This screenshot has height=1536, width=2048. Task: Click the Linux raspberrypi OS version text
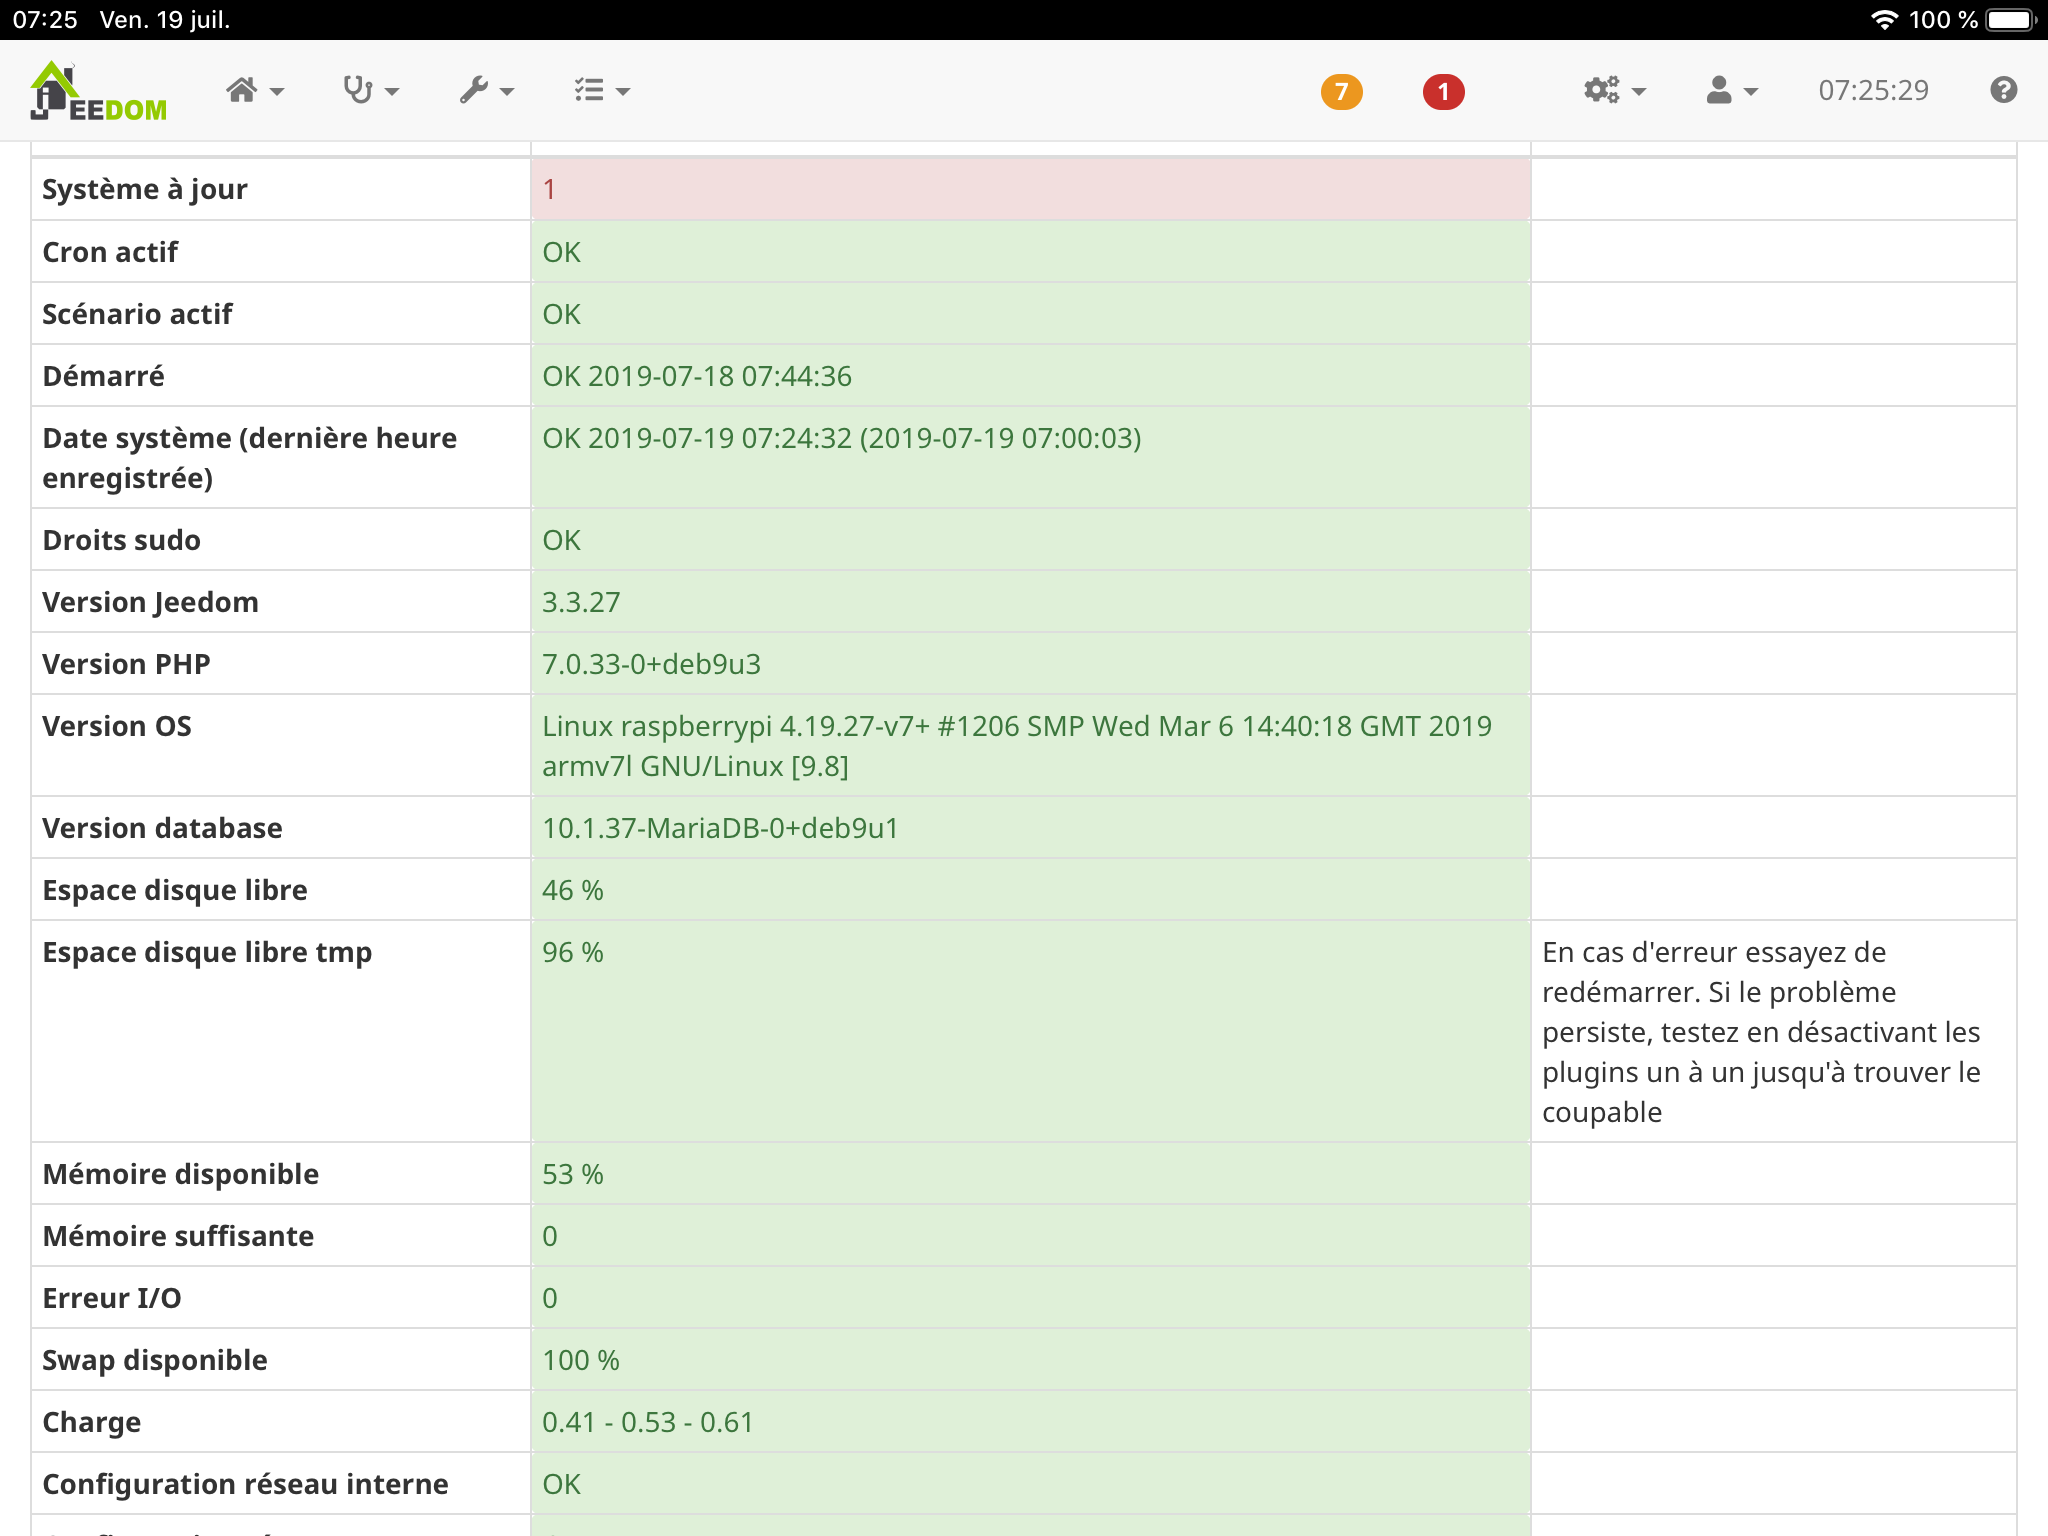pos(1017,746)
